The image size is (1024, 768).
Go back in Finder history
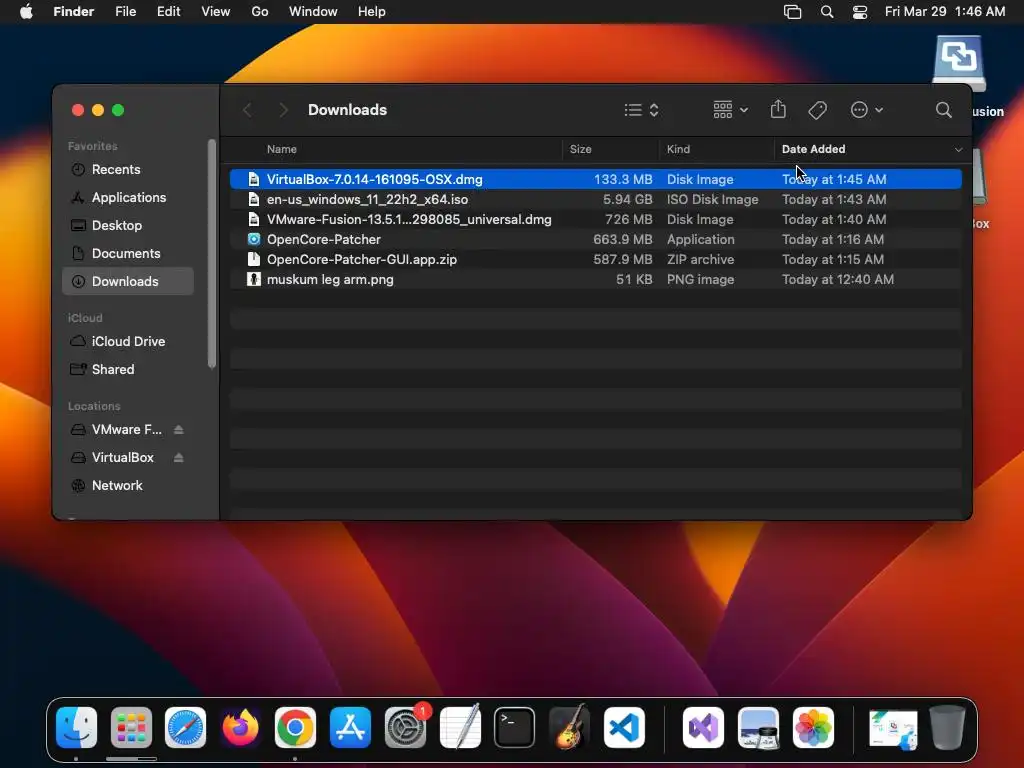[248, 110]
